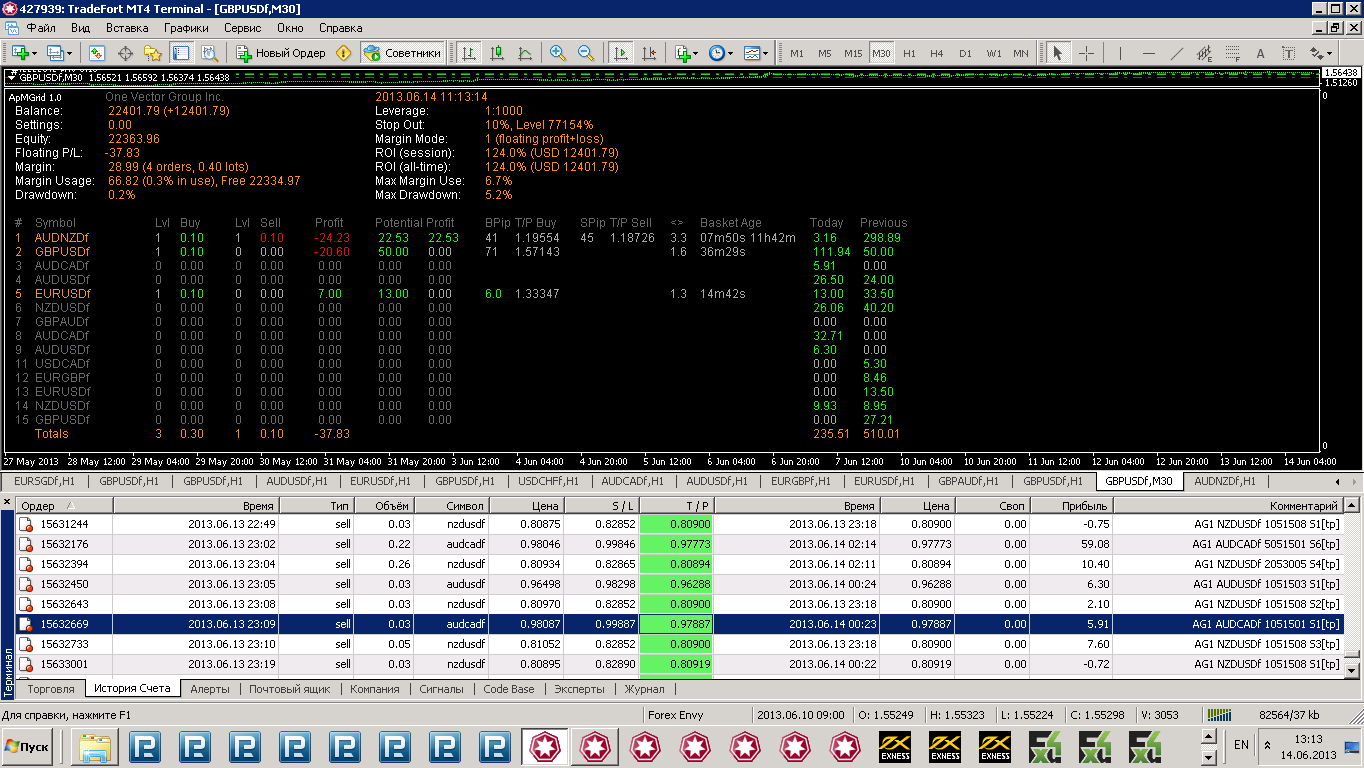Click the Прибыль column header

click(1070, 506)
